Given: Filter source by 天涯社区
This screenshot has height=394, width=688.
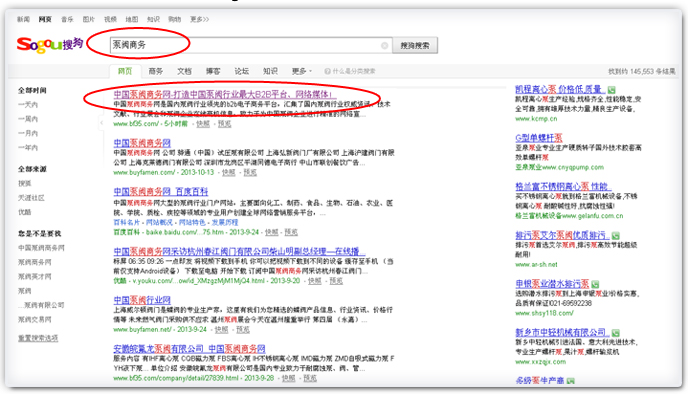Looking at the screenshot, I should (x=31, y=198).
